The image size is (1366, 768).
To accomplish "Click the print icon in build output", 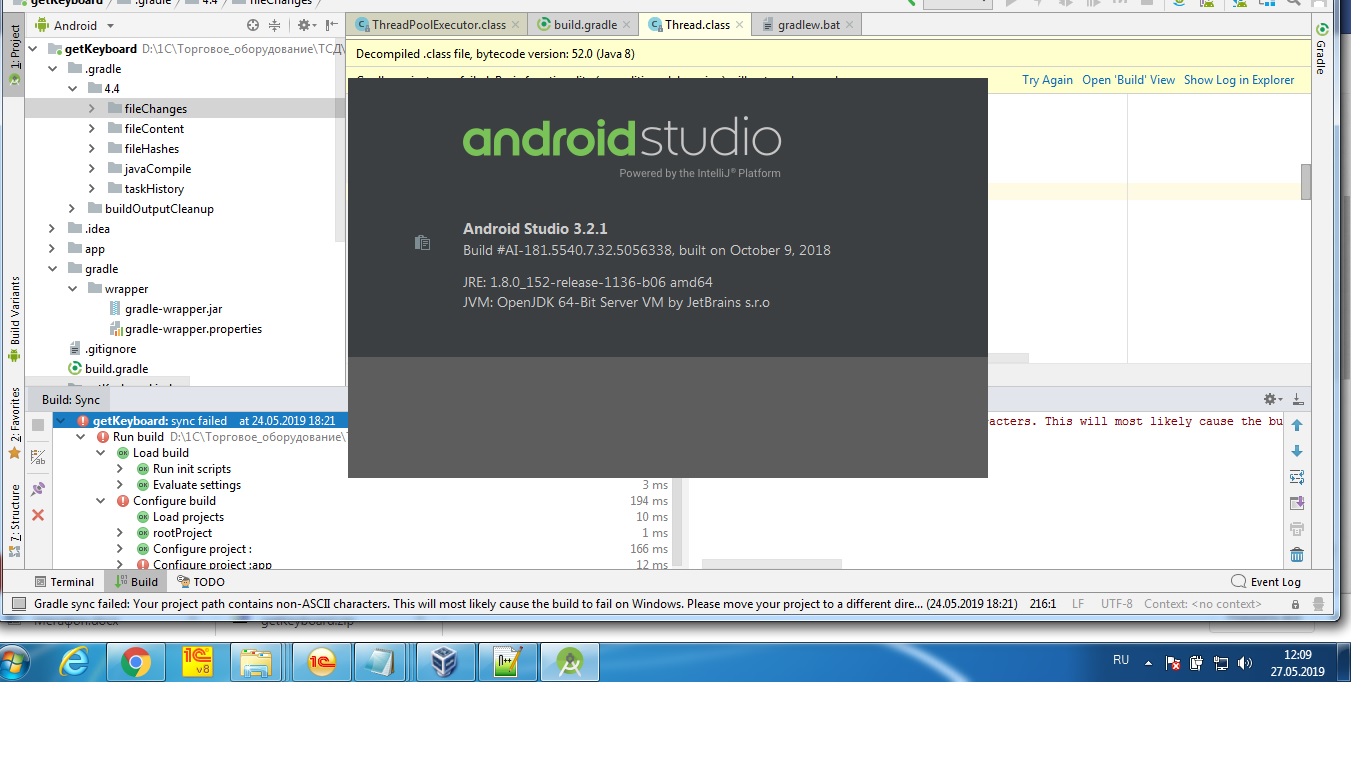I will (x=1297, y=529).
